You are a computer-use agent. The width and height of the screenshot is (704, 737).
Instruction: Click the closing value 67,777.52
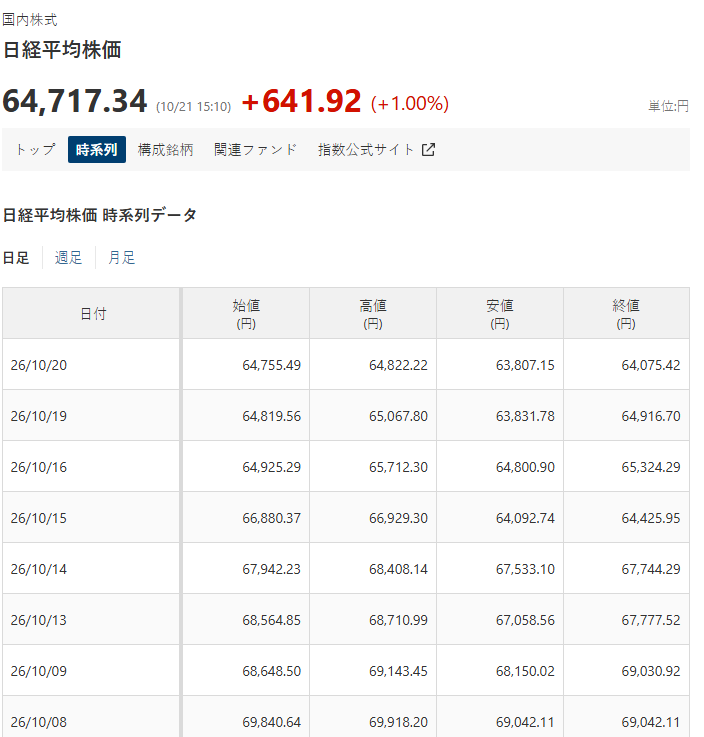point(651,620)
